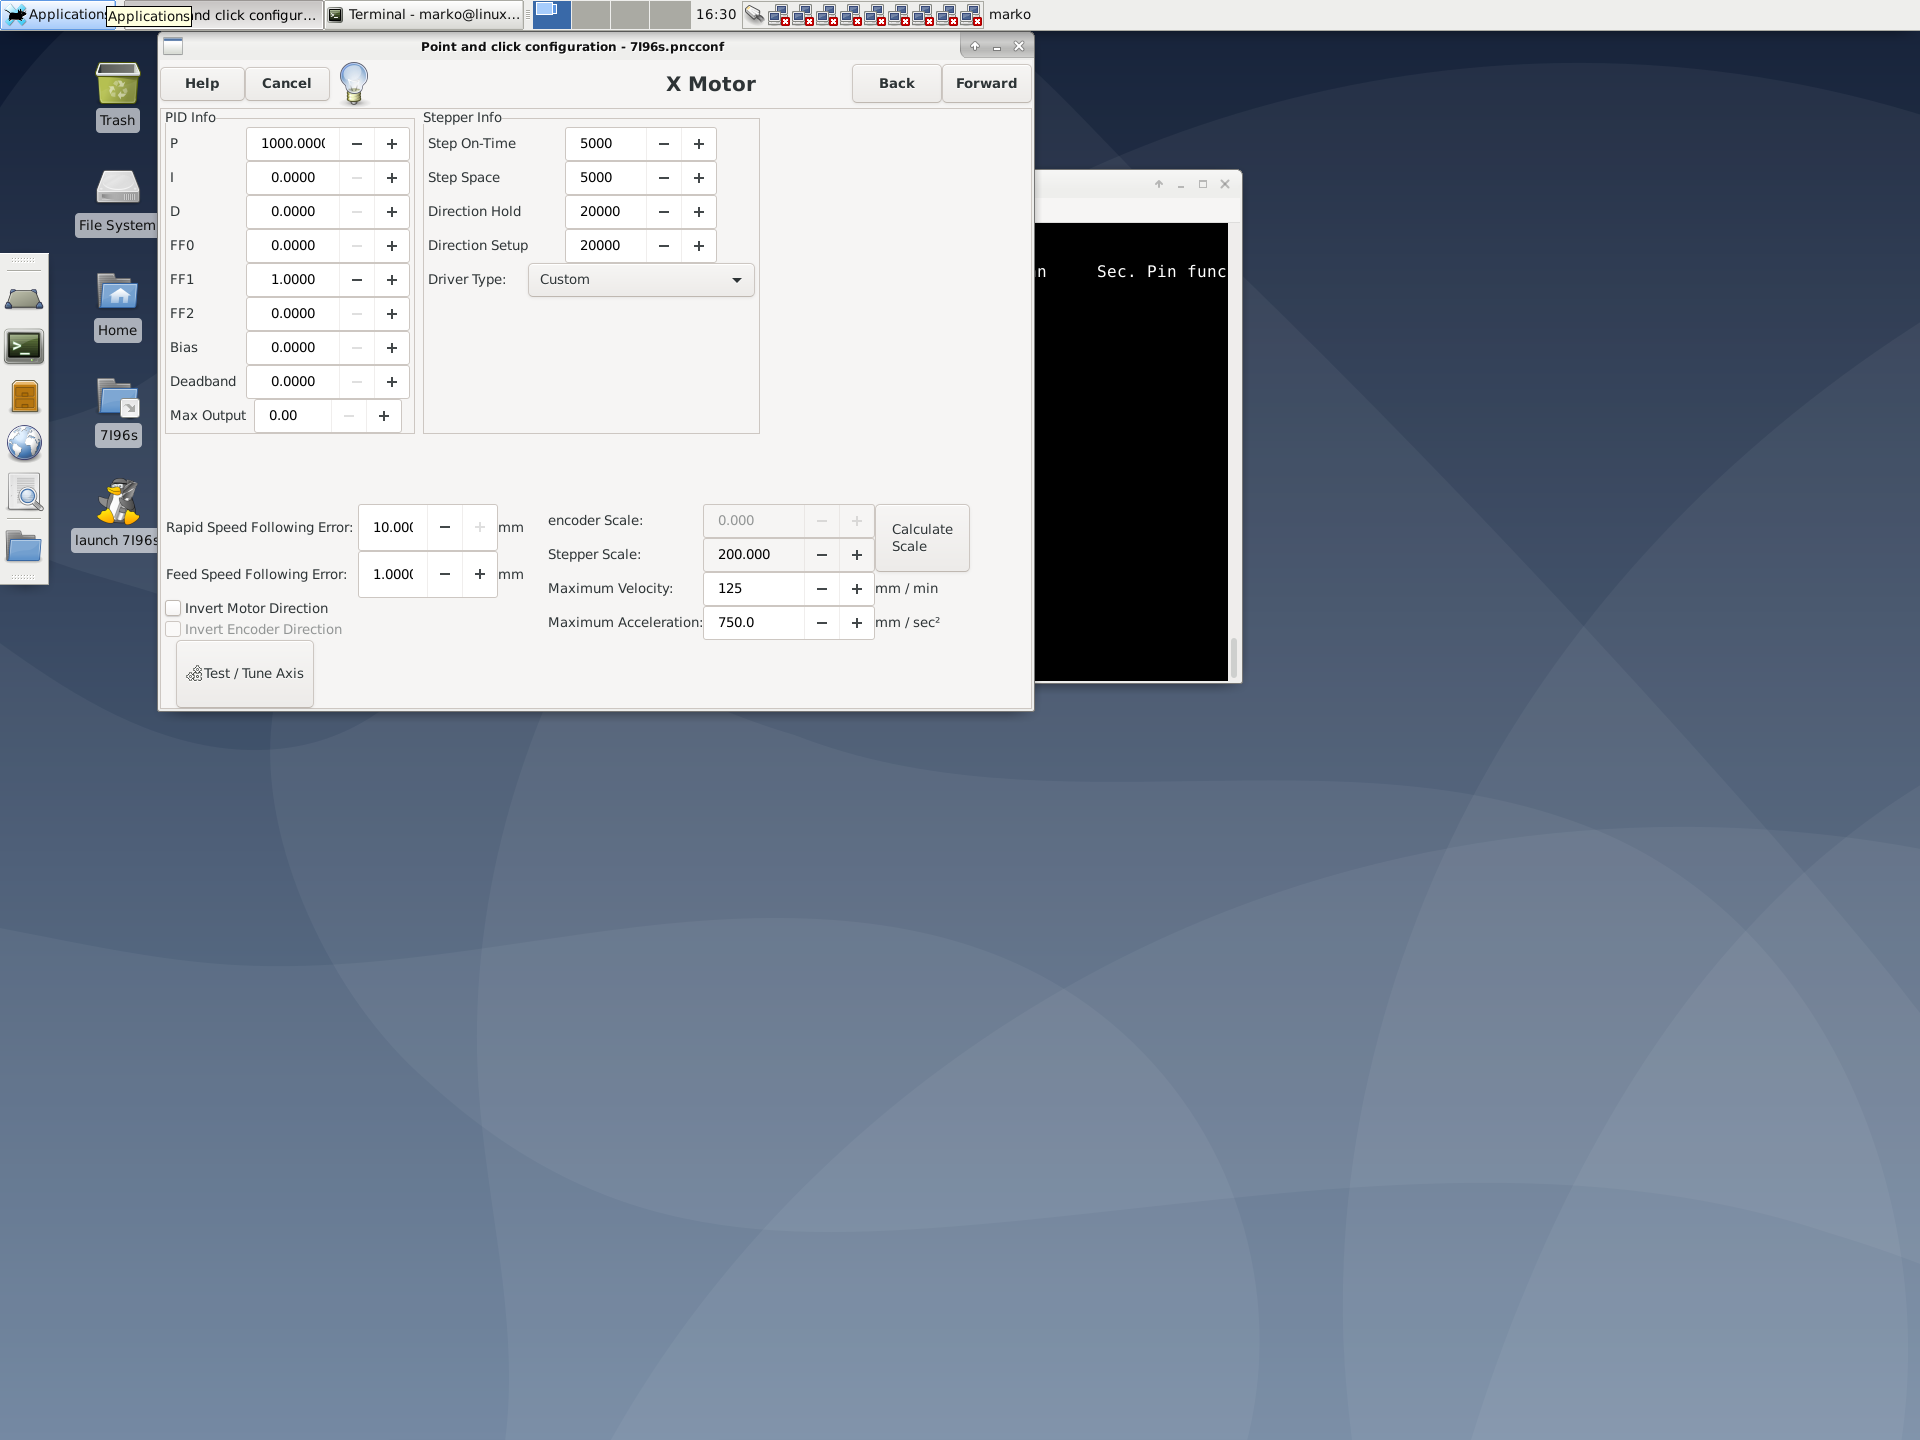Click the scrollbar in the background terminal window

point(1234,658)
